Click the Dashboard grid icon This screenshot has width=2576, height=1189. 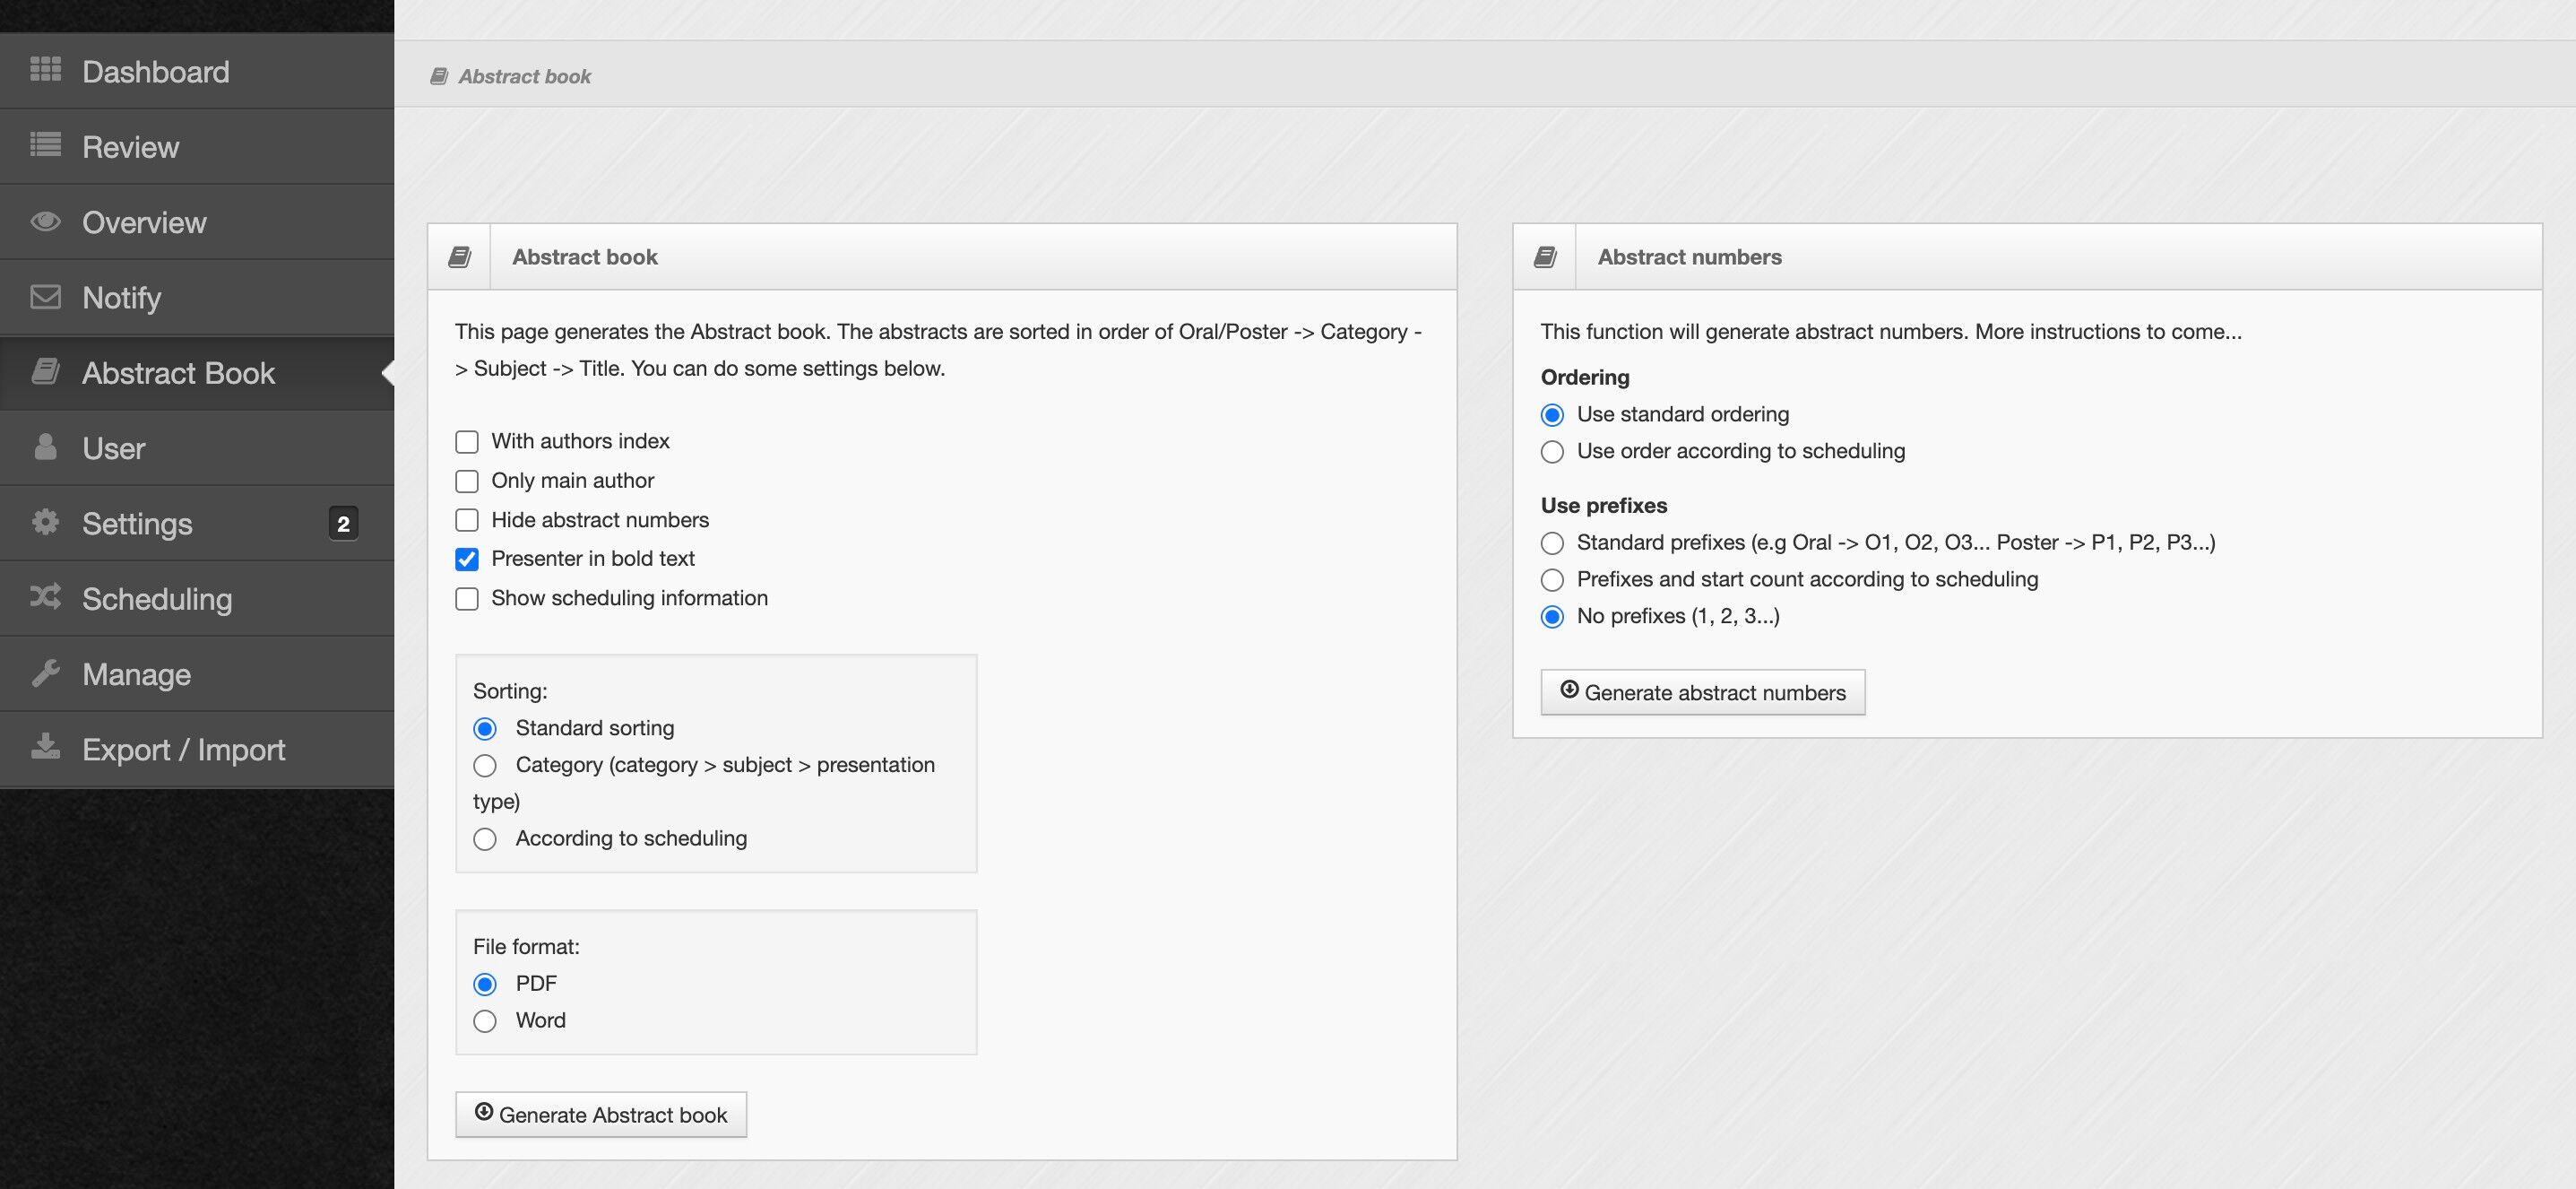tap(45, 70)
